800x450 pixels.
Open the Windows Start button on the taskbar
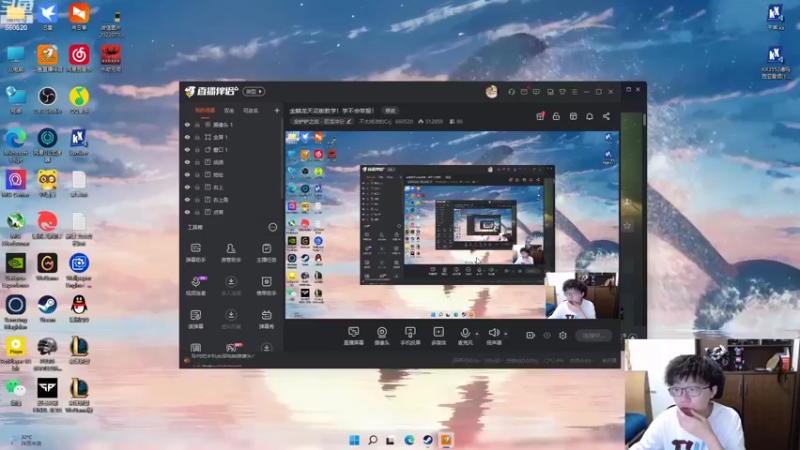(x=354, y=440)
